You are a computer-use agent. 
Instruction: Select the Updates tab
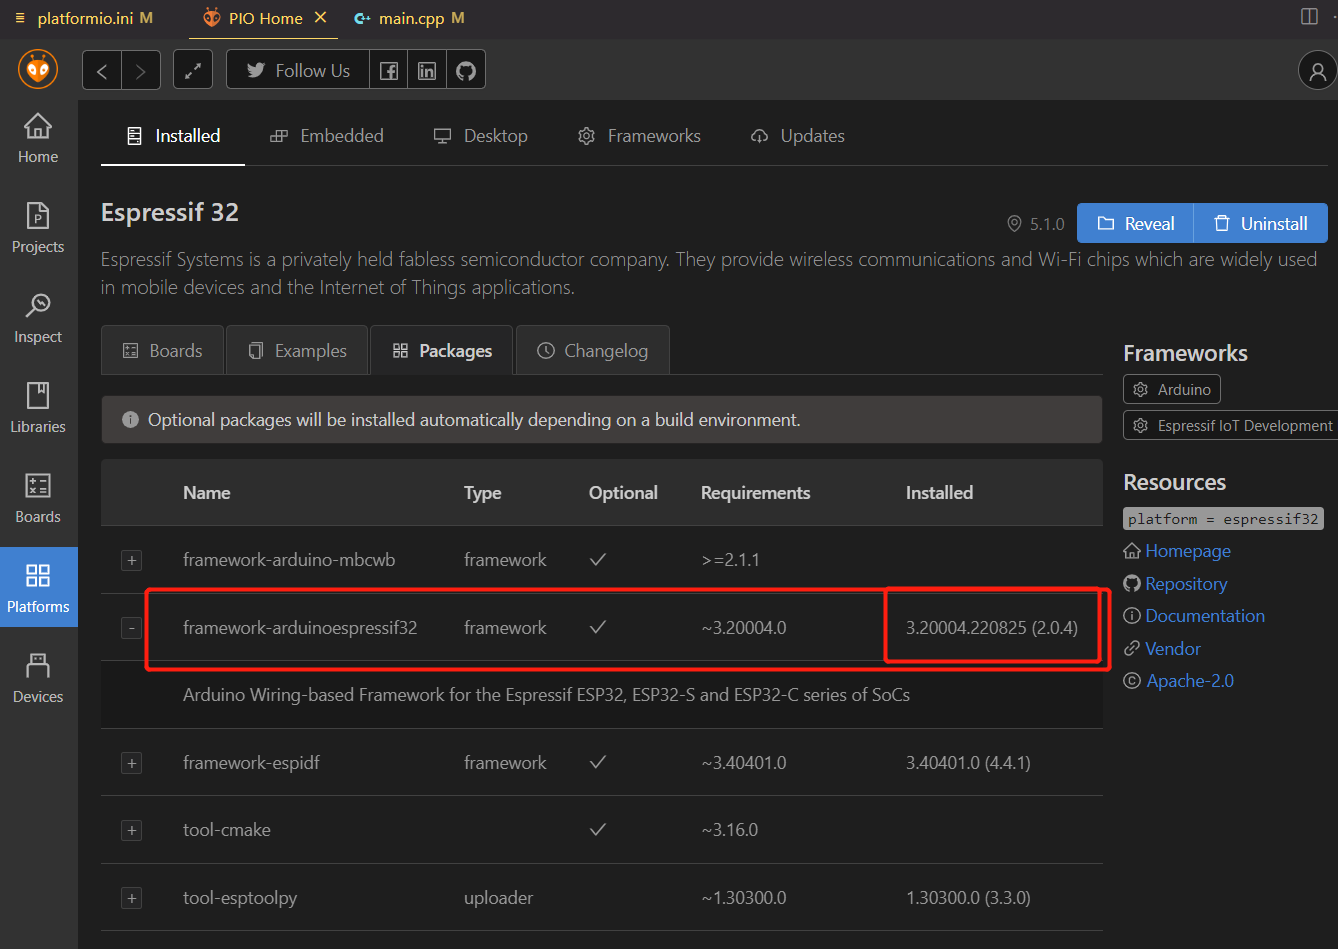pos(797,136)
